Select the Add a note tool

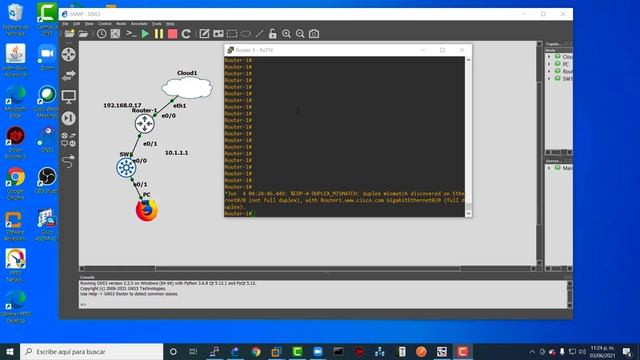coord(204,33)
